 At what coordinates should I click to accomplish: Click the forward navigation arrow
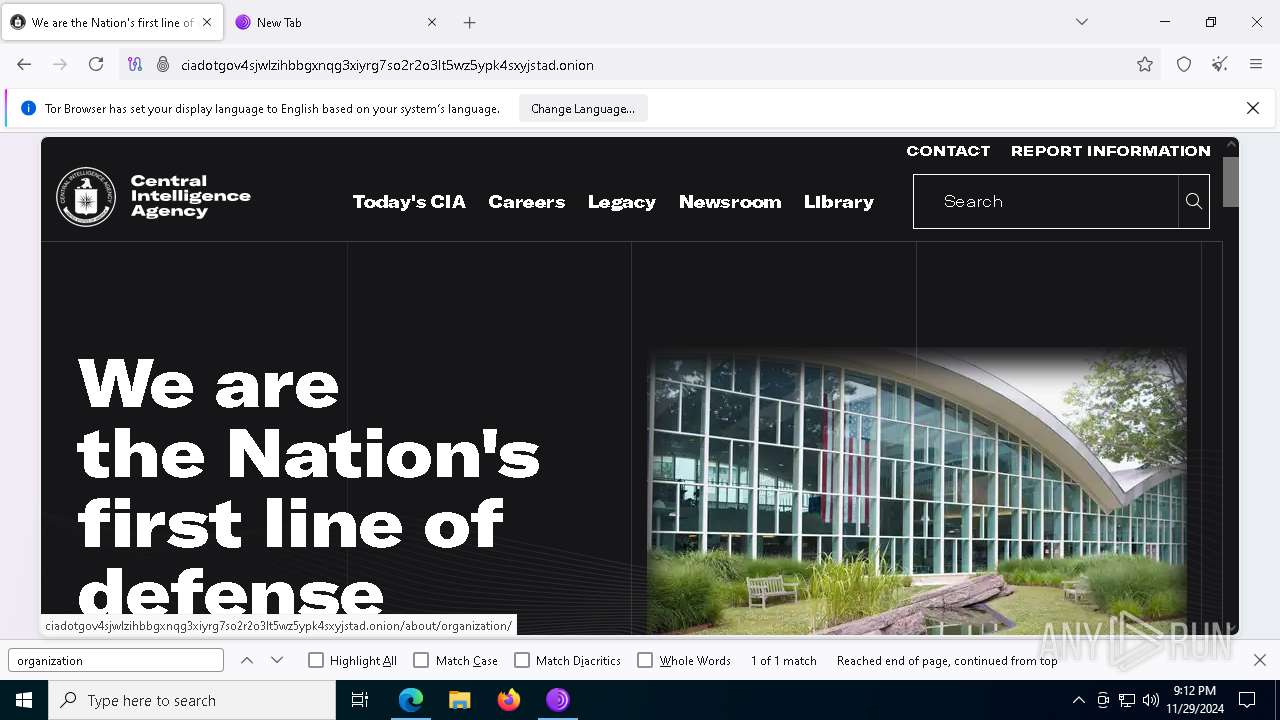click(x=60, y=64)
